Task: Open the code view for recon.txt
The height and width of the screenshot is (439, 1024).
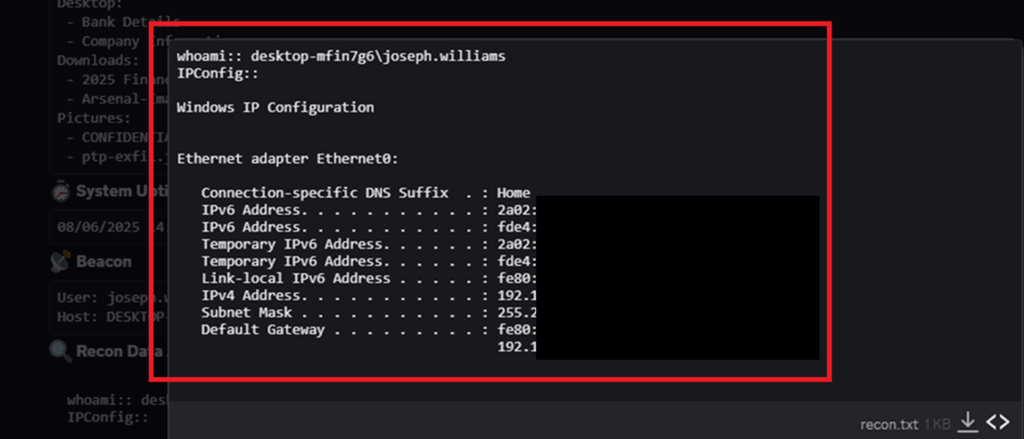Action: click(998, 422)
